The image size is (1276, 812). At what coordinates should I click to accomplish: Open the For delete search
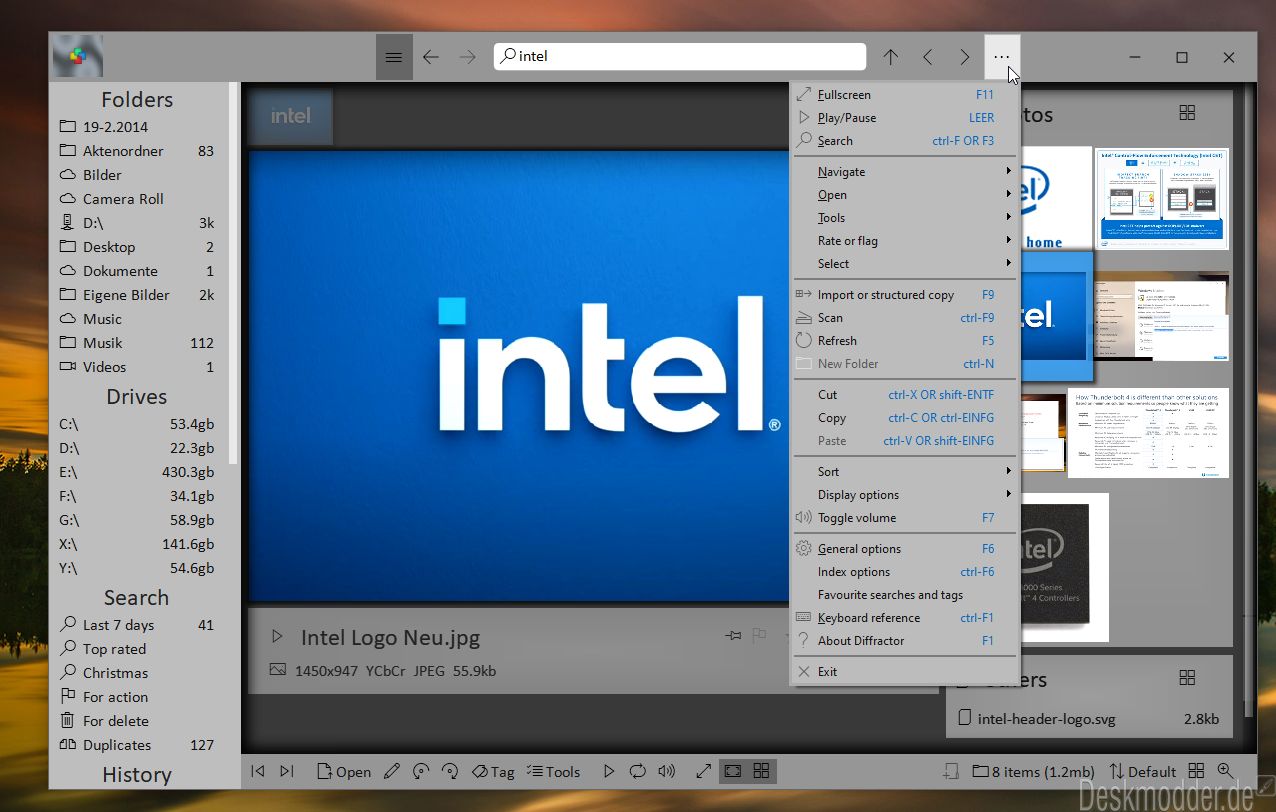tap(137, 721)
